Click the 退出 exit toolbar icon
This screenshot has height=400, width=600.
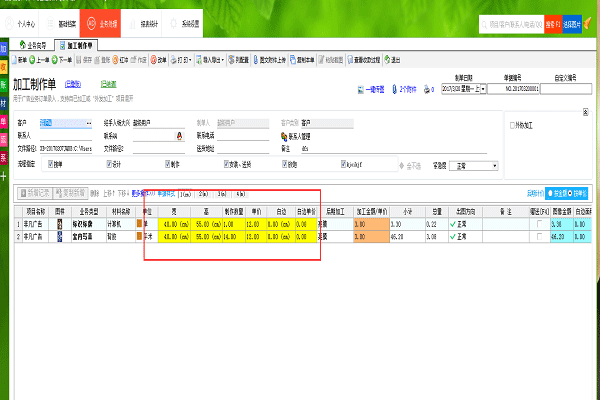tap(392, 60)
